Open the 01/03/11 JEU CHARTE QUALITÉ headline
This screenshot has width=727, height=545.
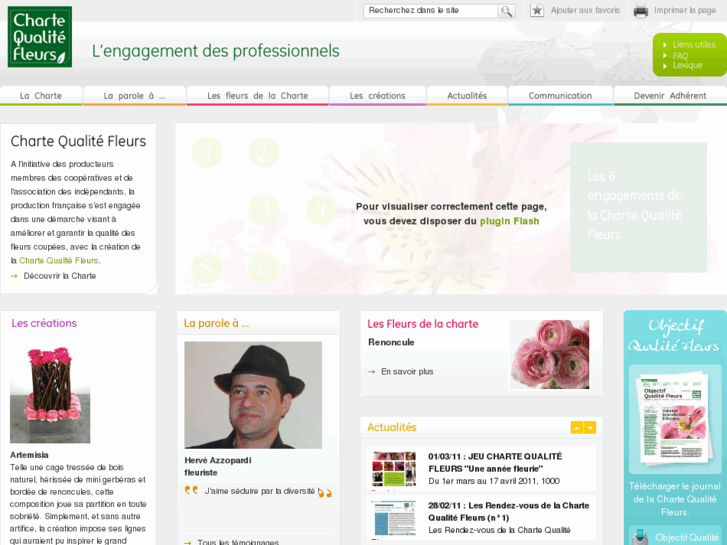[495, 462]
